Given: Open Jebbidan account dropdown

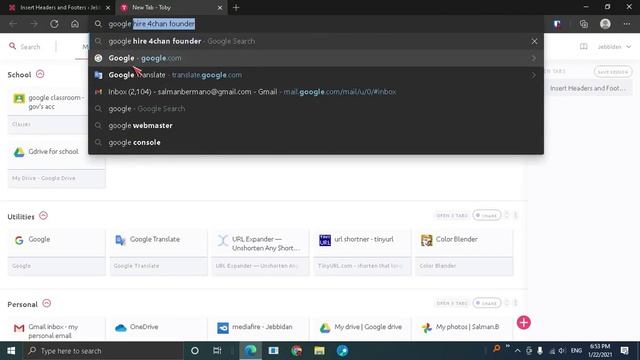Looking at the screenshot, I should (614, 47).
